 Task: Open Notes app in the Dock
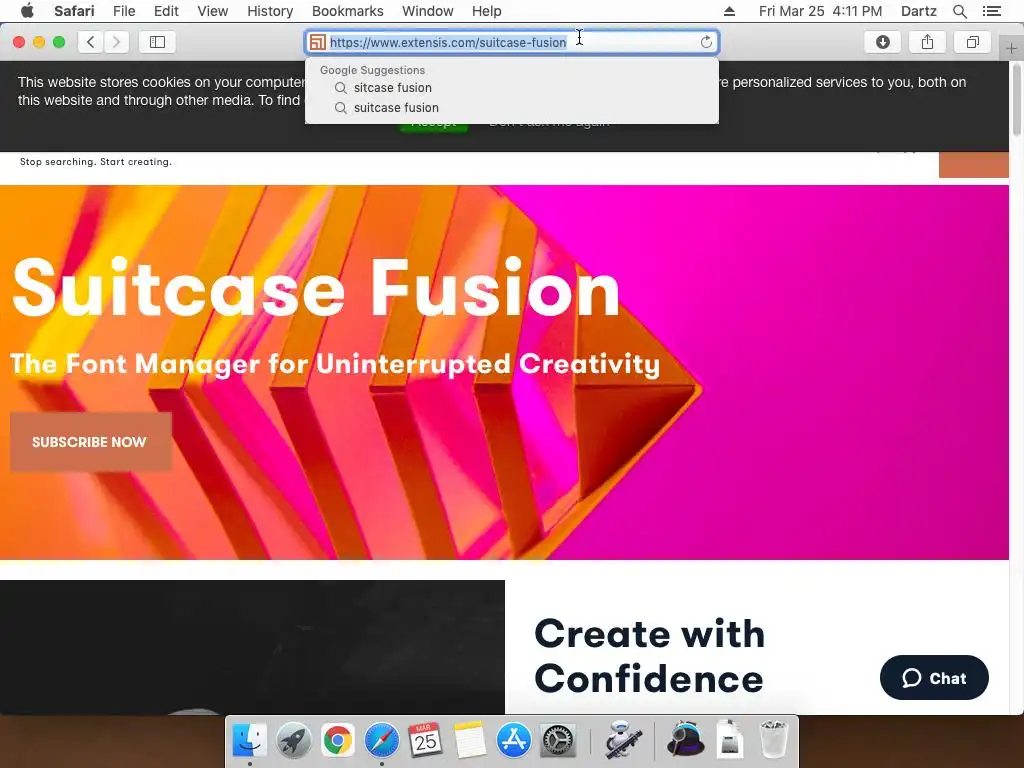pyautogui.click(x=470, y=740)
